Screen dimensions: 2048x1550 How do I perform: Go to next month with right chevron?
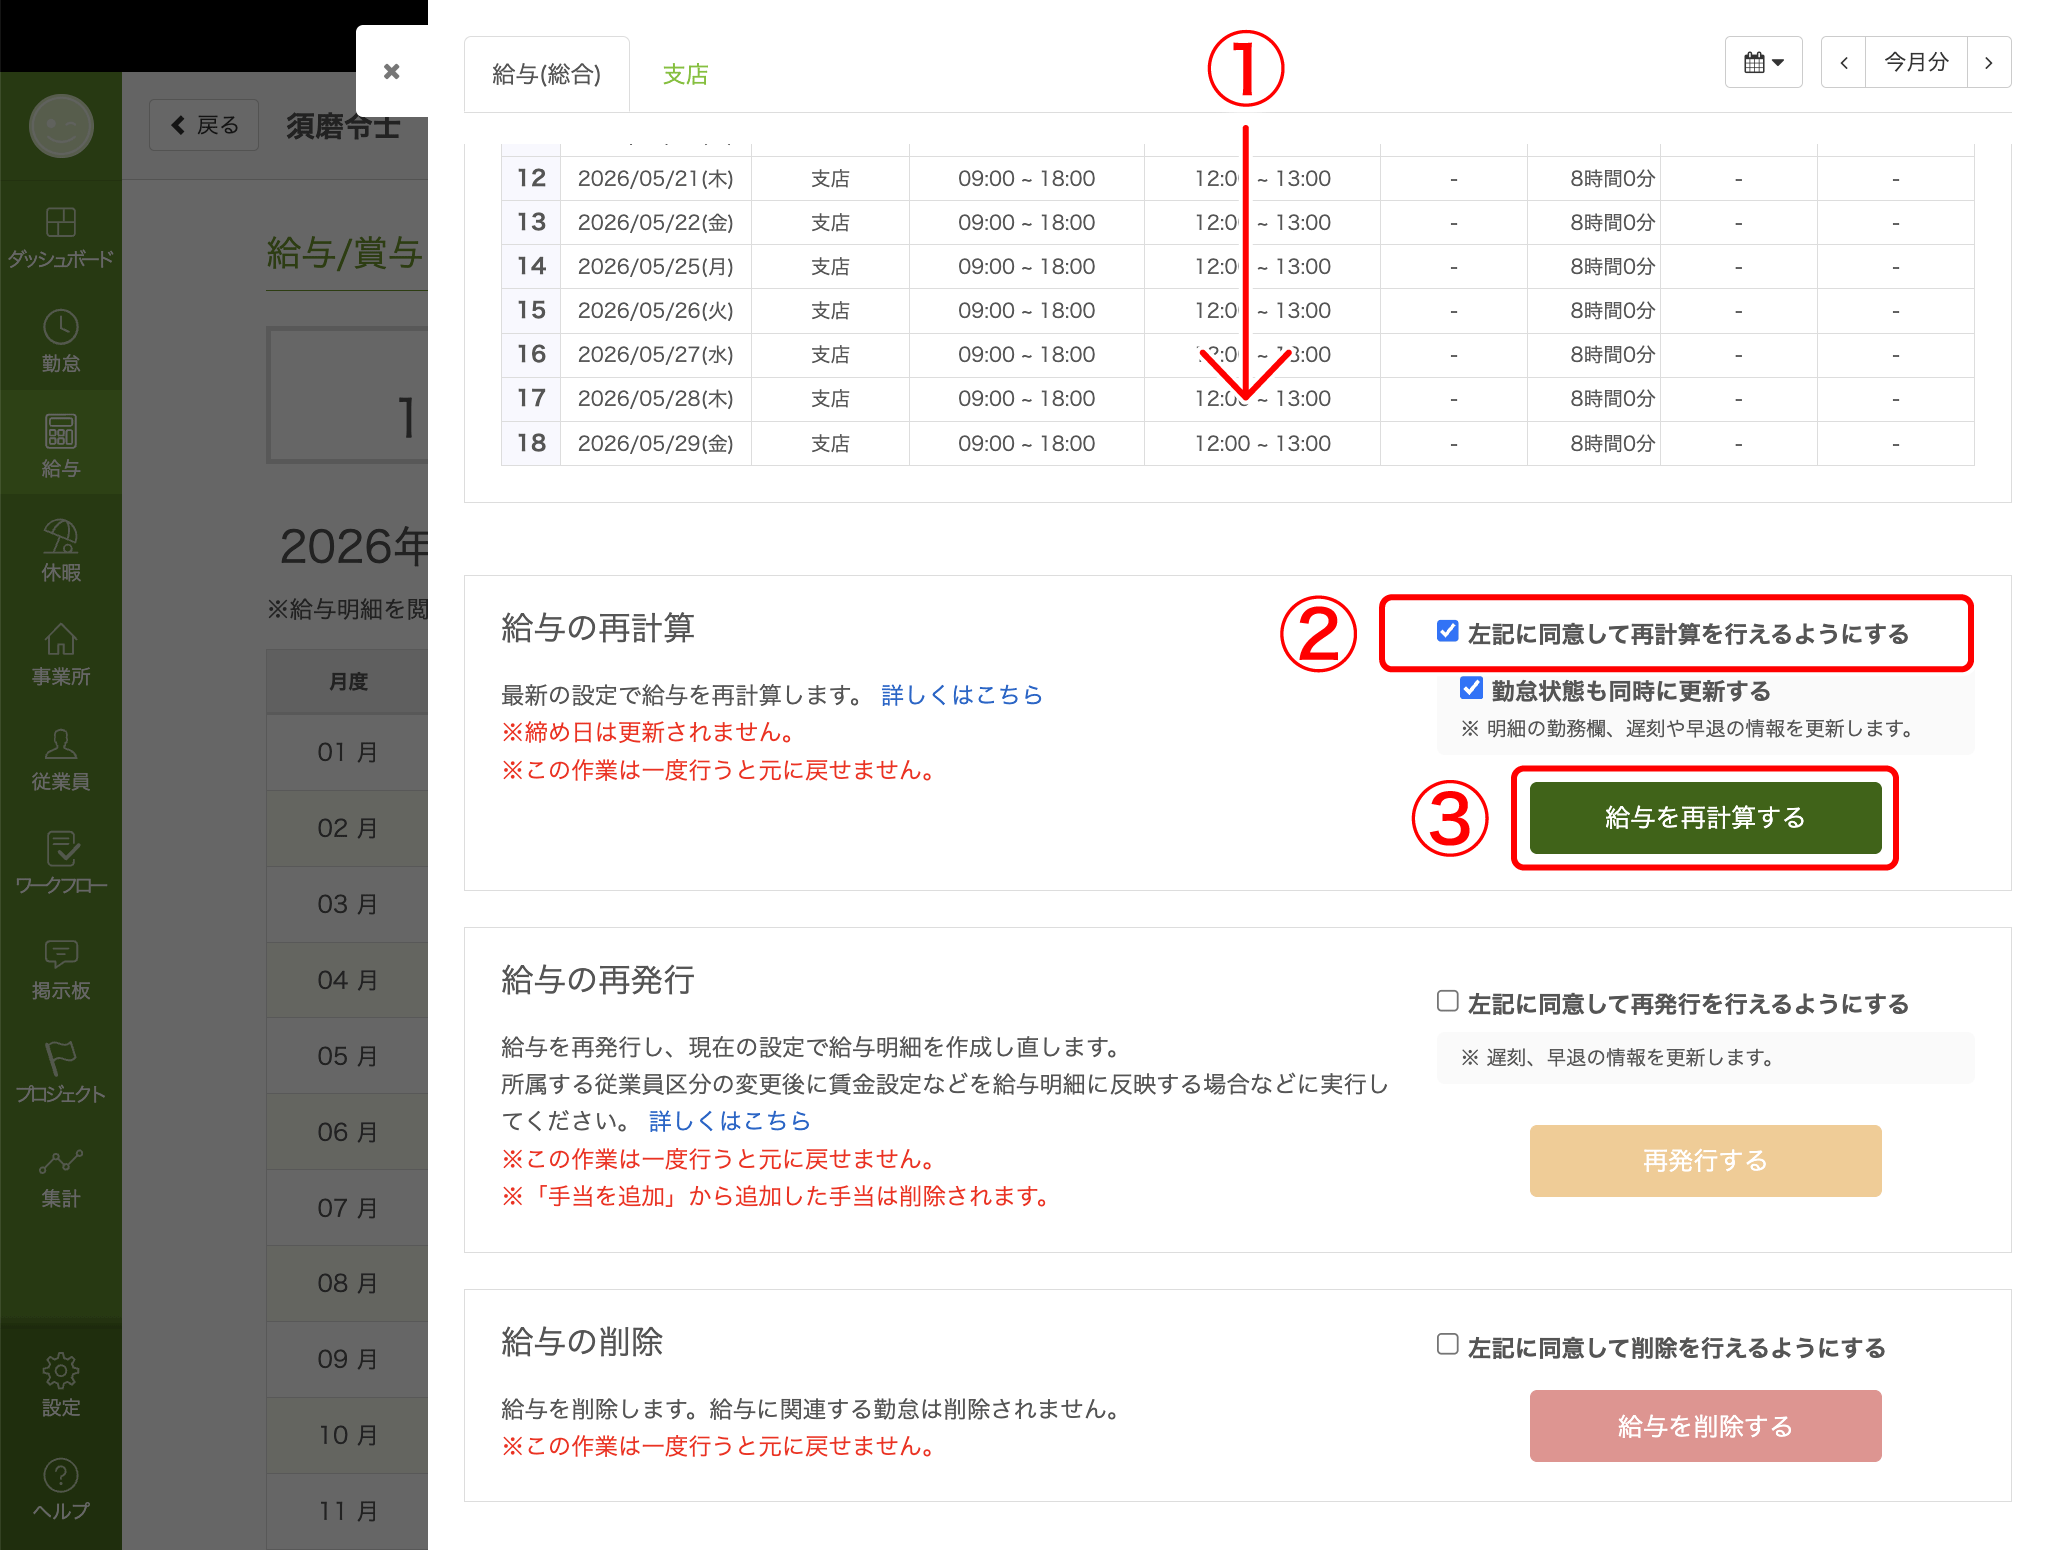pyautogui.click(x=1988, y=62)
